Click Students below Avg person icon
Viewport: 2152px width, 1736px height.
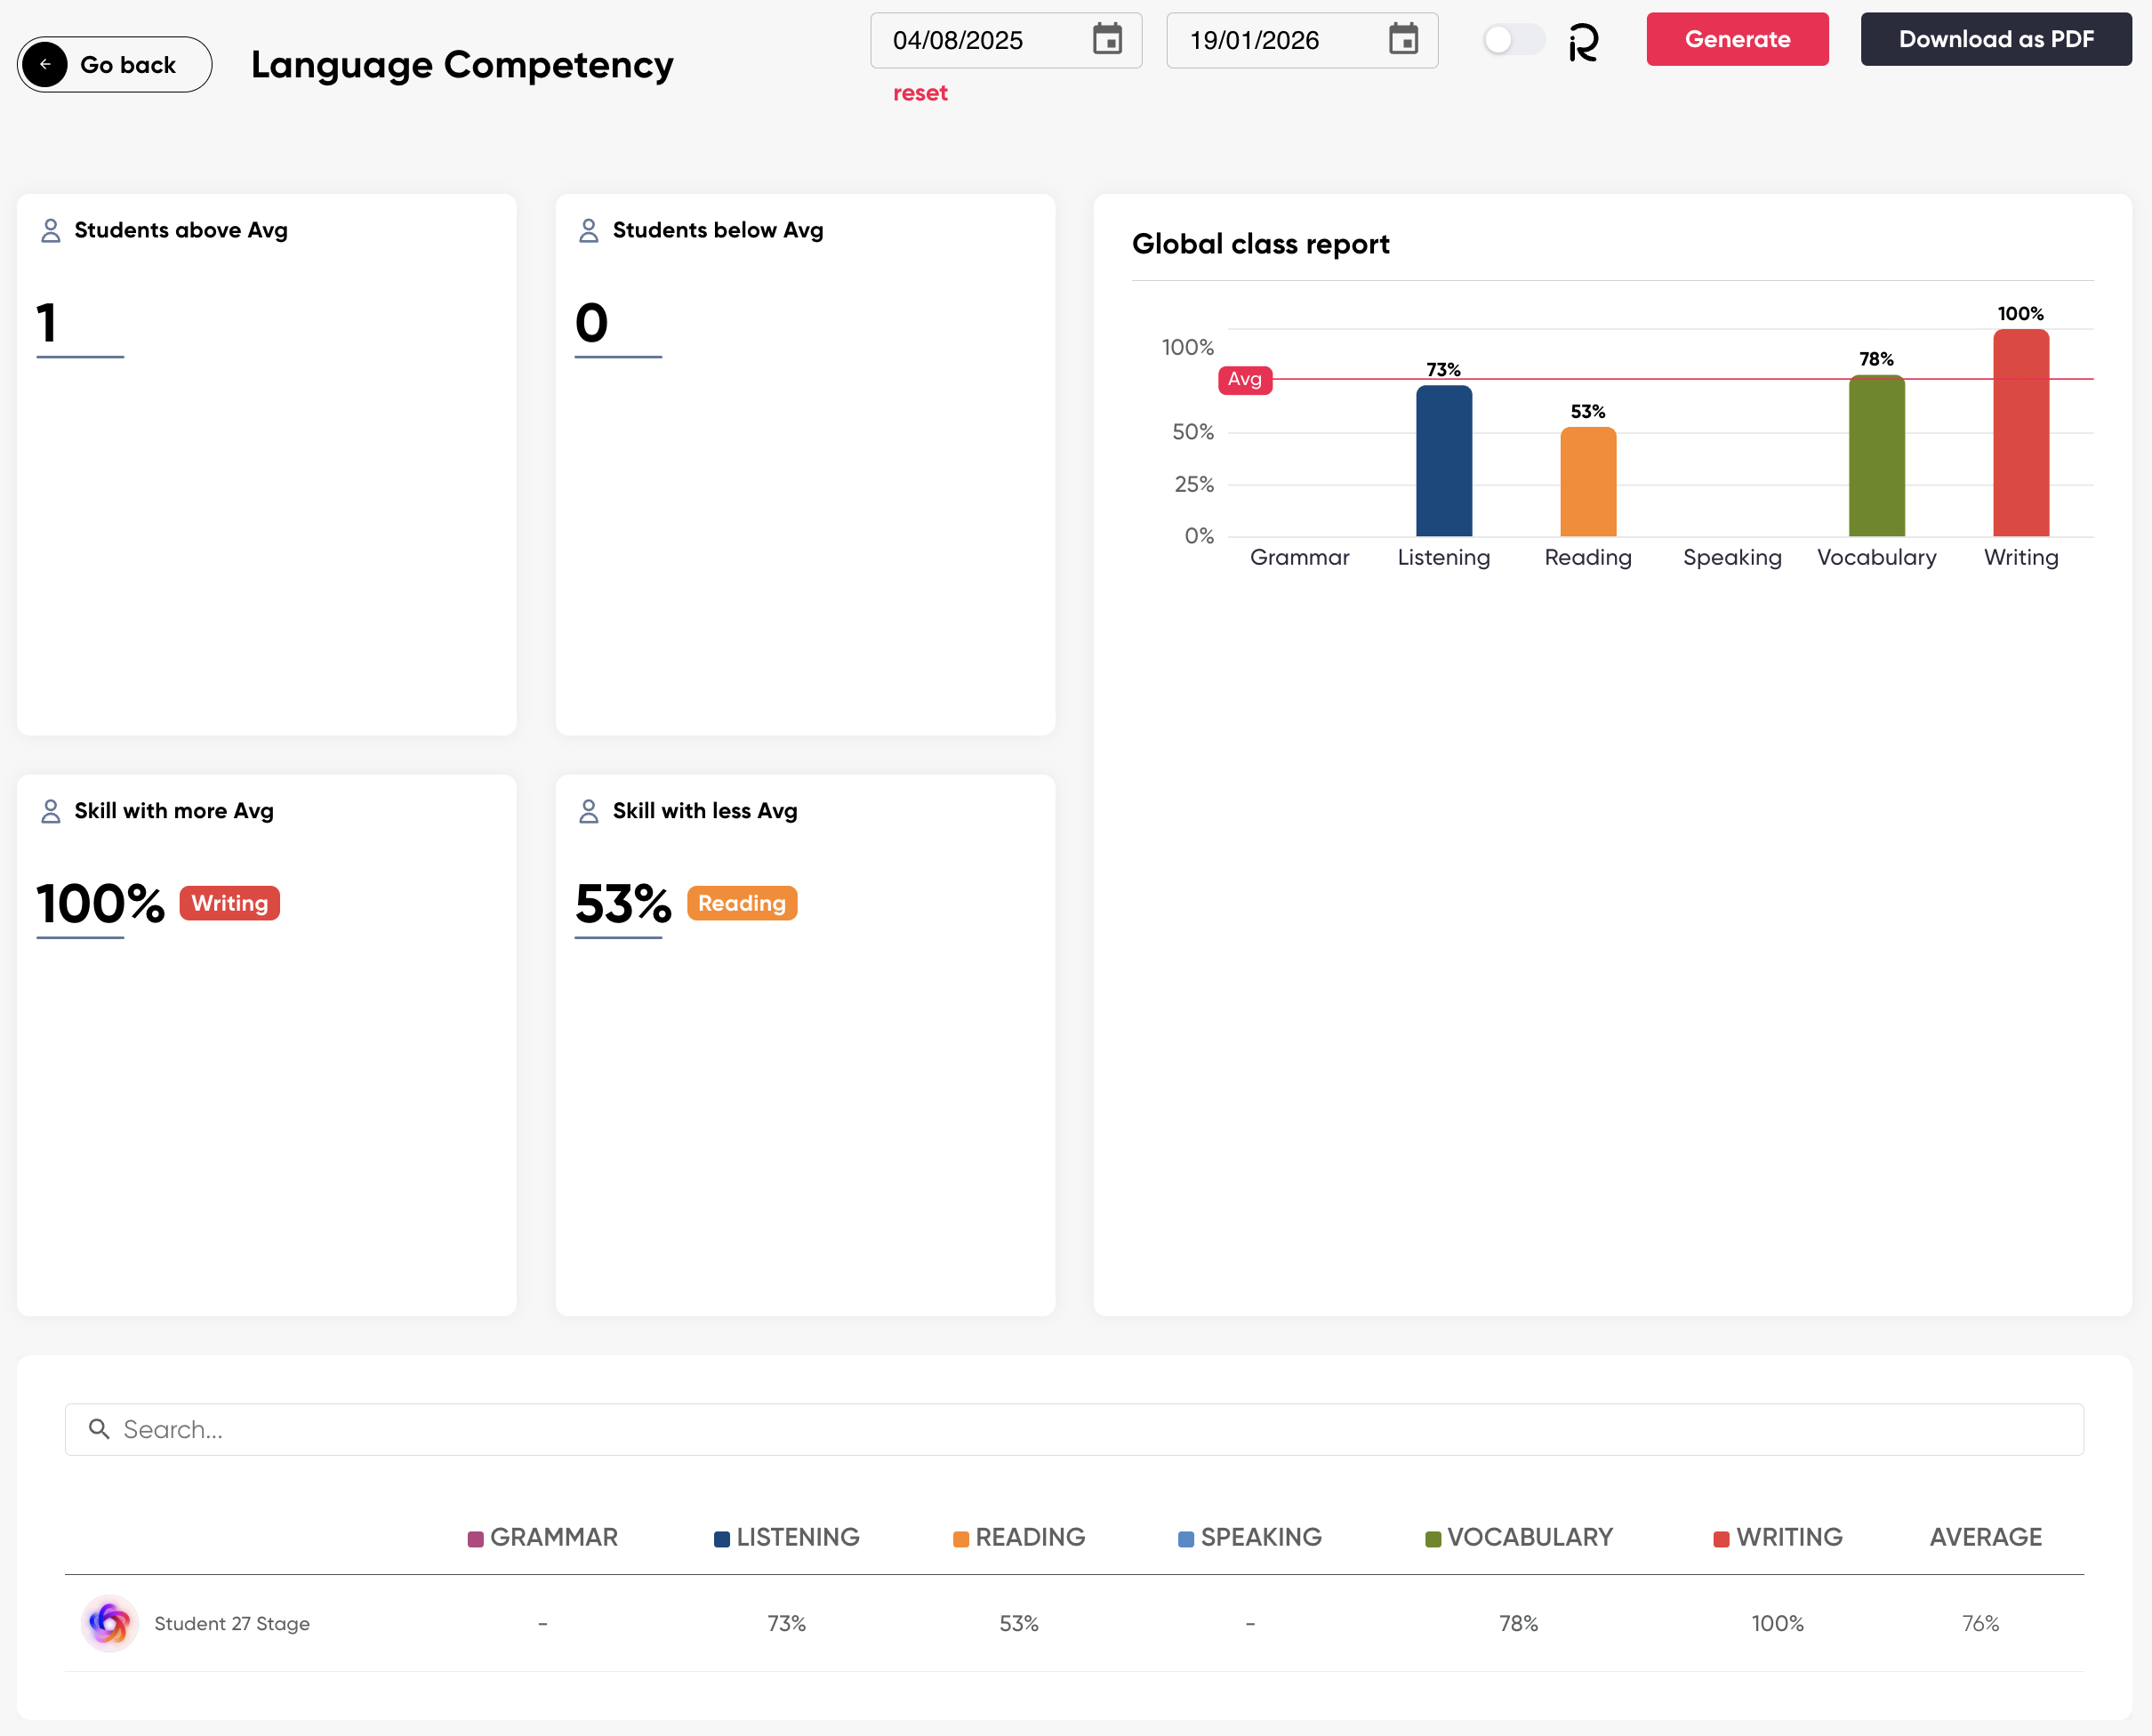588,231
